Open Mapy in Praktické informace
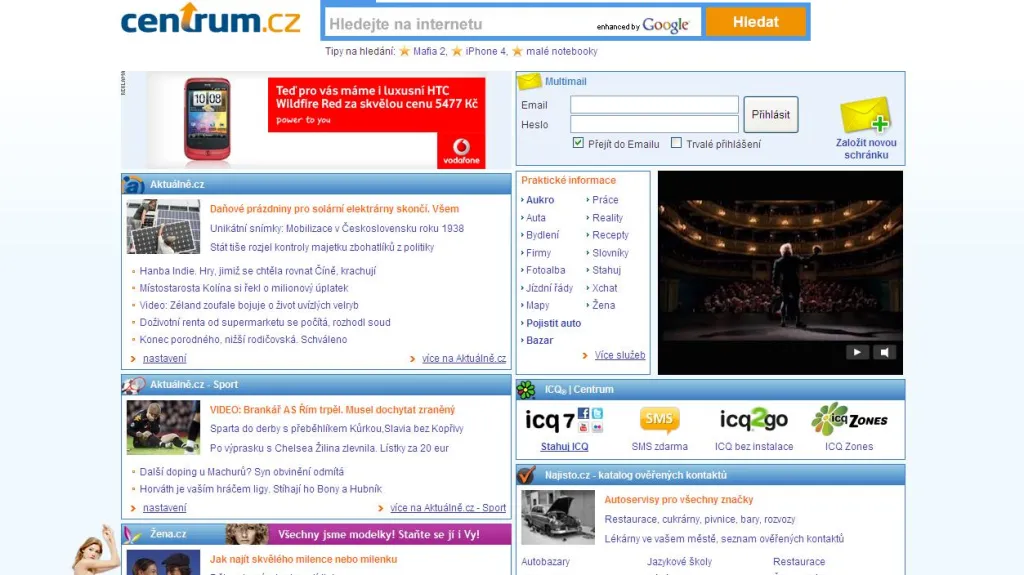This screenshot has height=575, width=1024. tap(537, 305)
